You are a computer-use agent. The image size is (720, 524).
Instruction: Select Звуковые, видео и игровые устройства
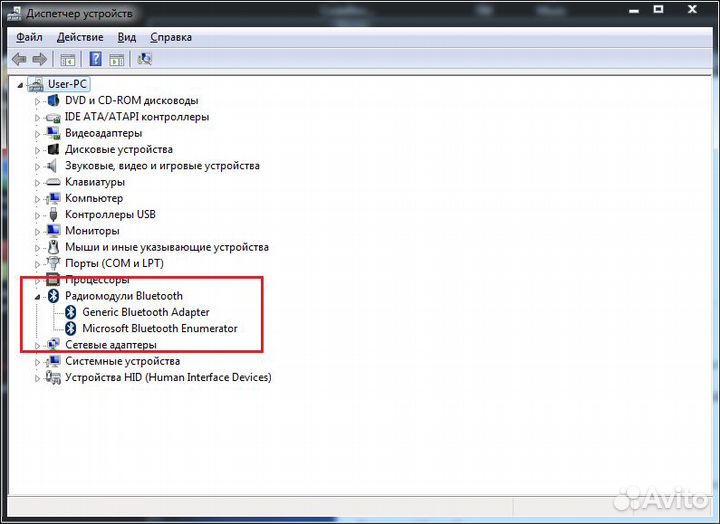tap(162, 166)
